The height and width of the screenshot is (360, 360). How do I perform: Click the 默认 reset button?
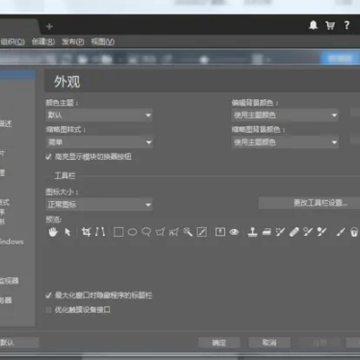[19, 343]
